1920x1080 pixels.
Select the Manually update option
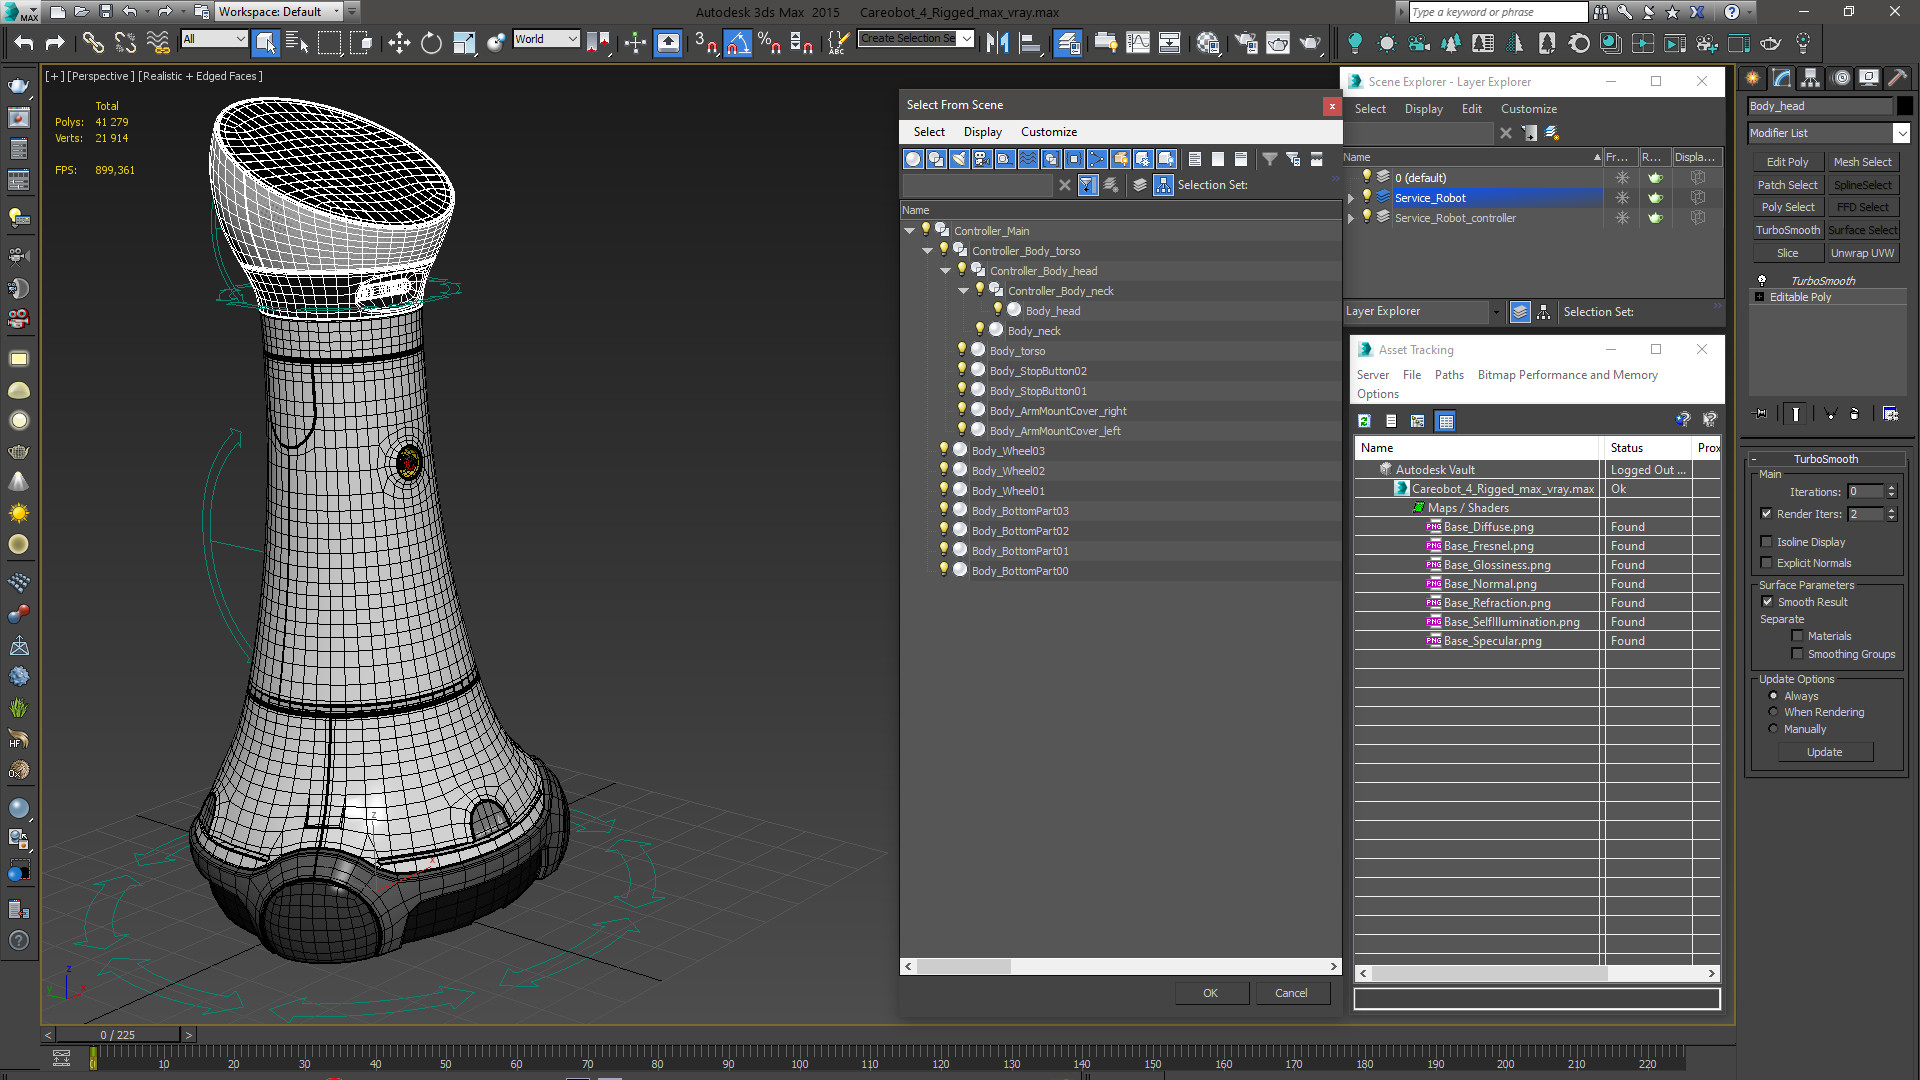[x=1773, y=729]
